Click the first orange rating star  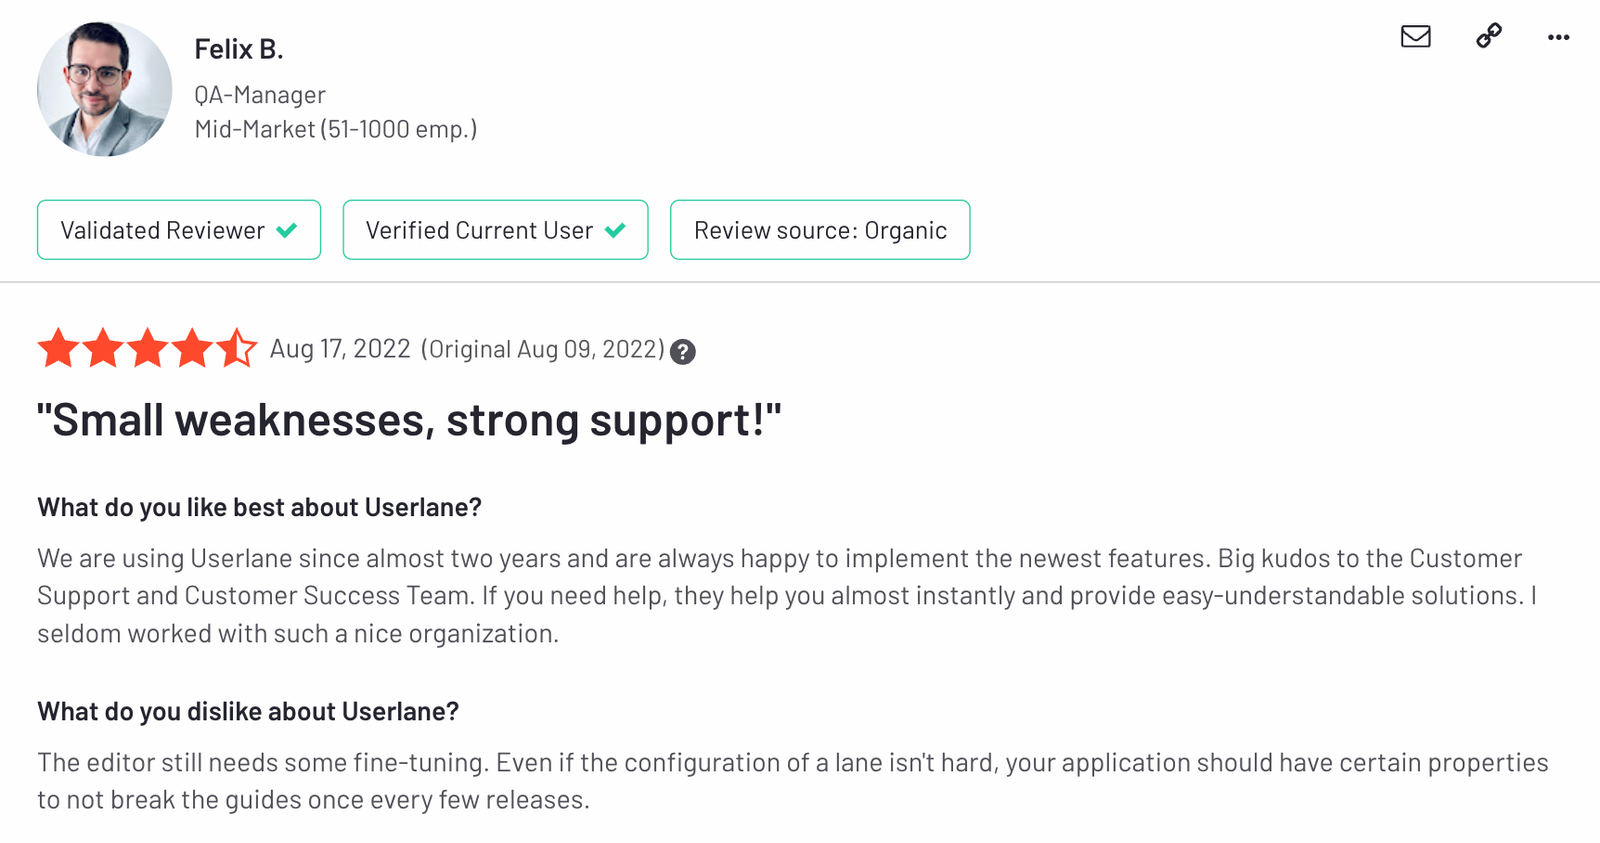pyautogui.click(x=59, y=348)
